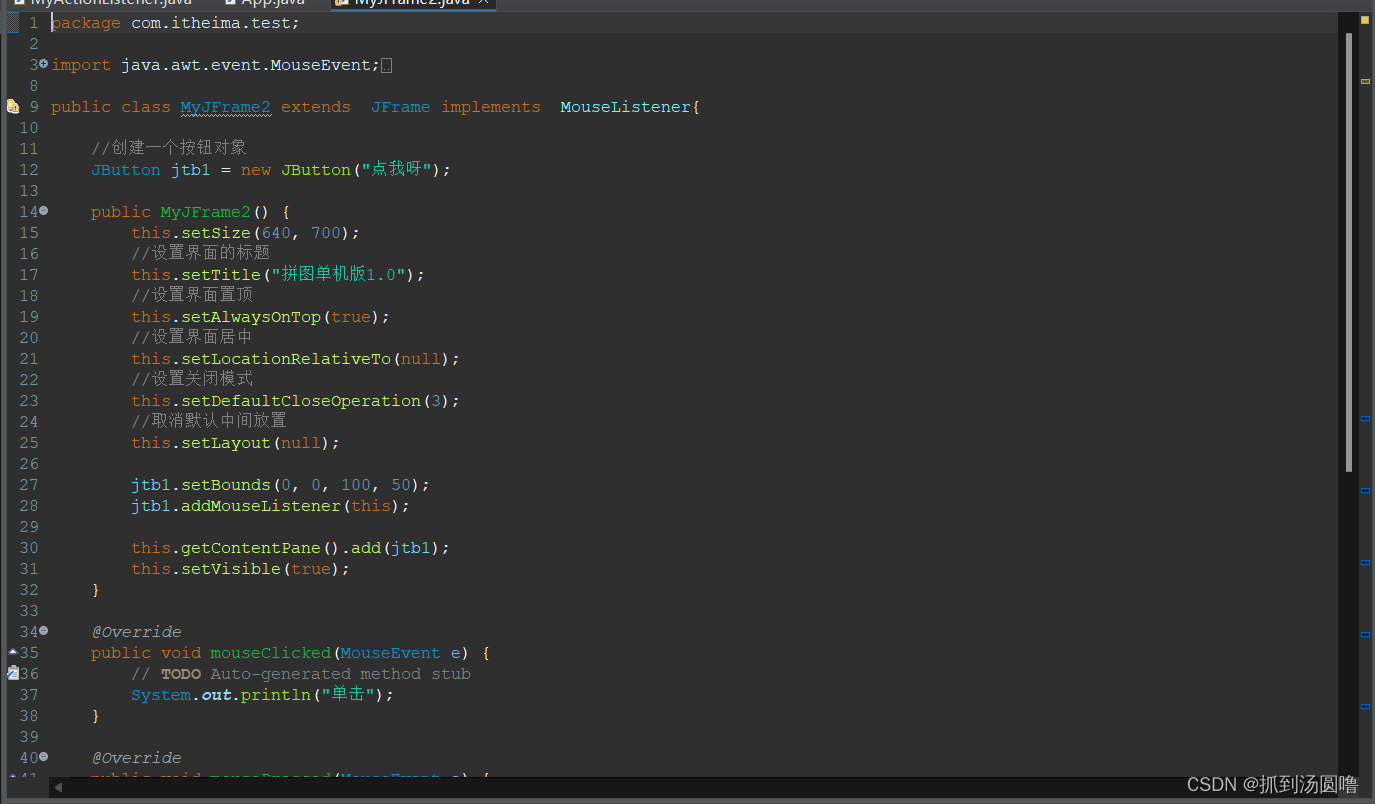Click on import java.awt.event.MouseEvent text

(x=215, y=65)
